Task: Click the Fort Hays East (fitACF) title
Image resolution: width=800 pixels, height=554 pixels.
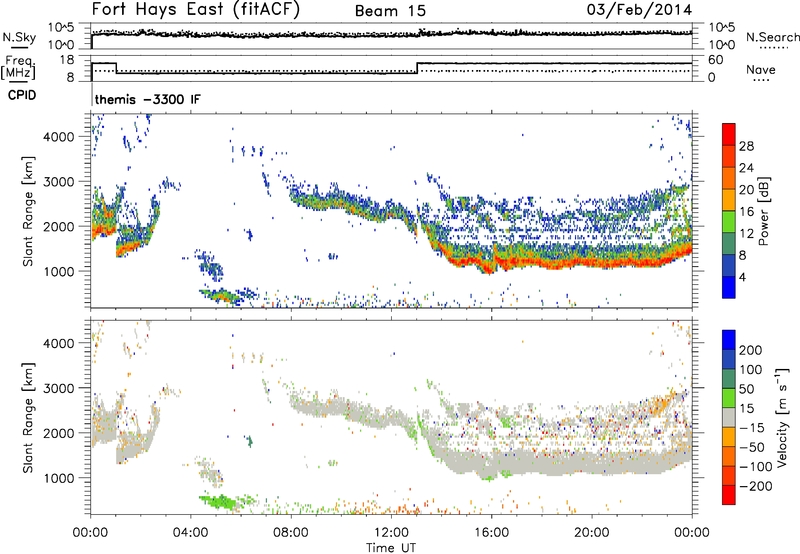Action: point(196,9)
